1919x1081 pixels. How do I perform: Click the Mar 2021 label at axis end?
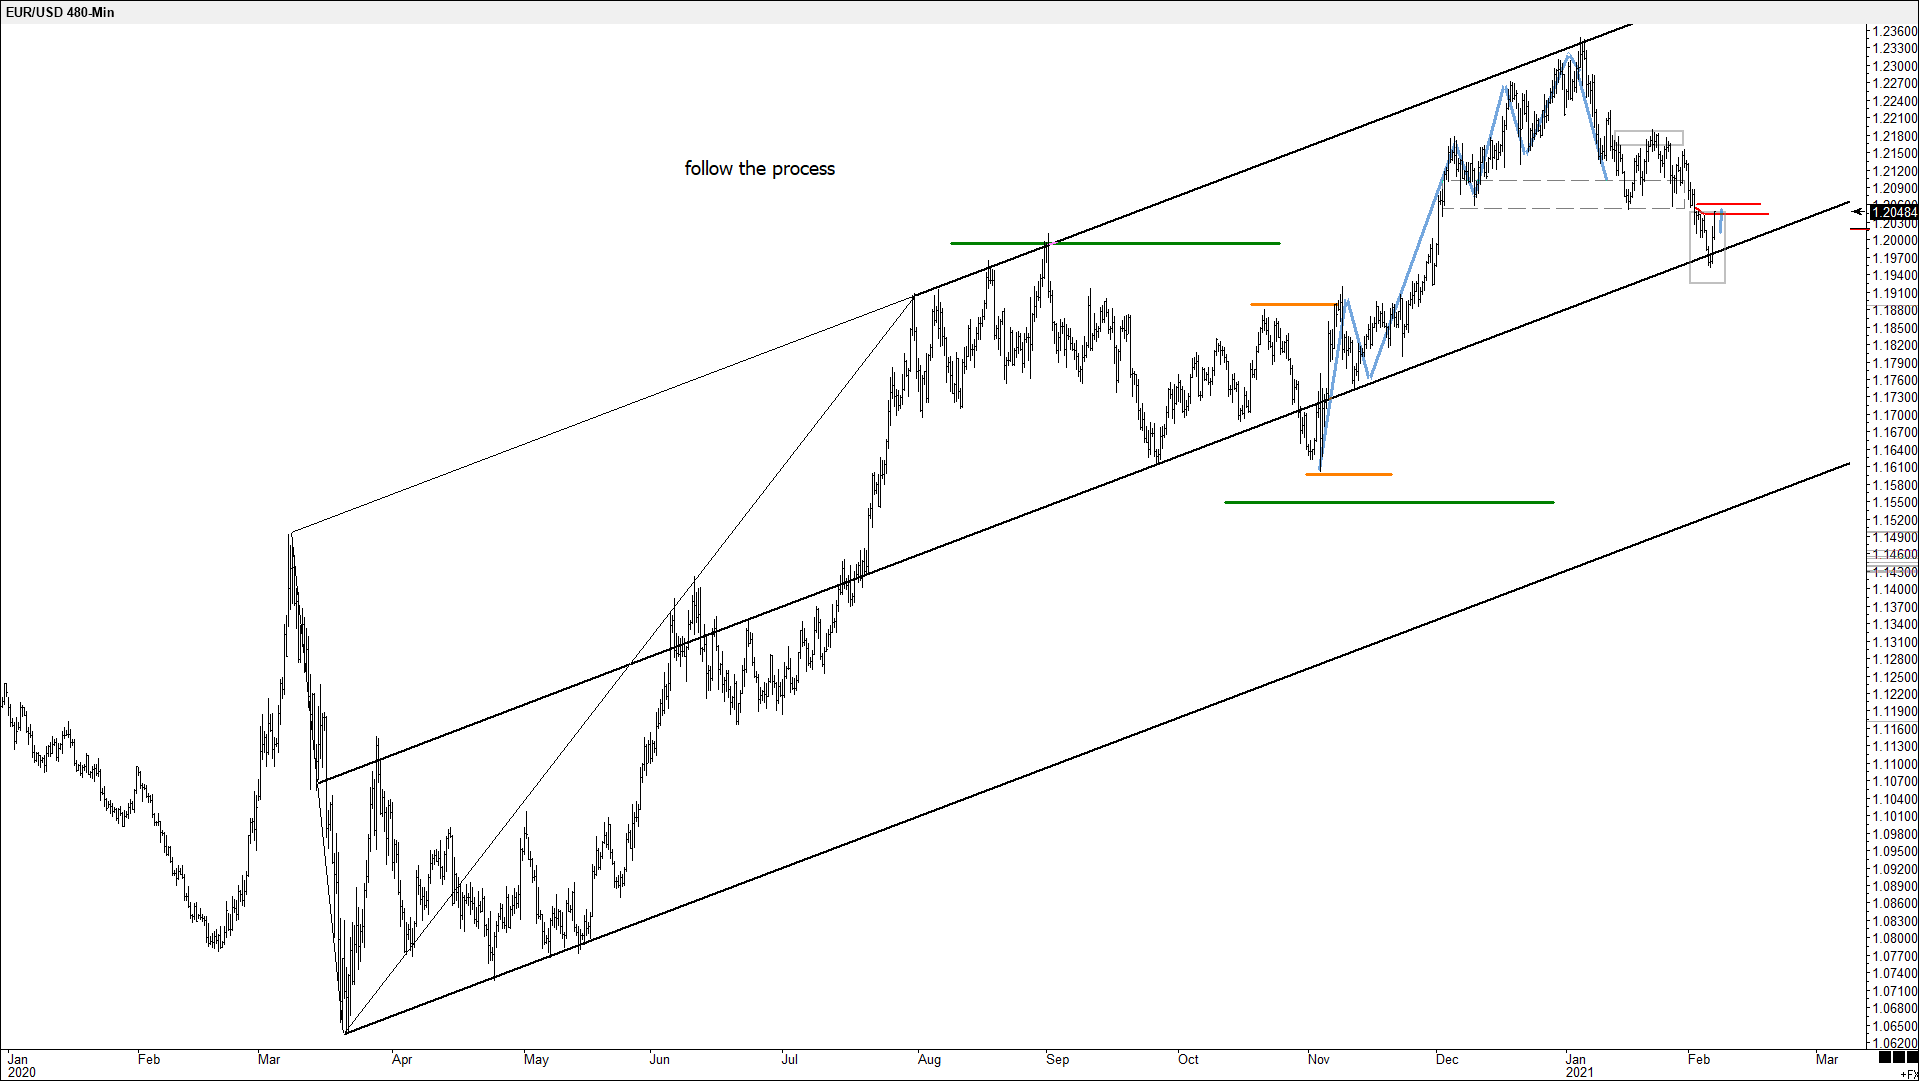(x=1826, y=1059)
